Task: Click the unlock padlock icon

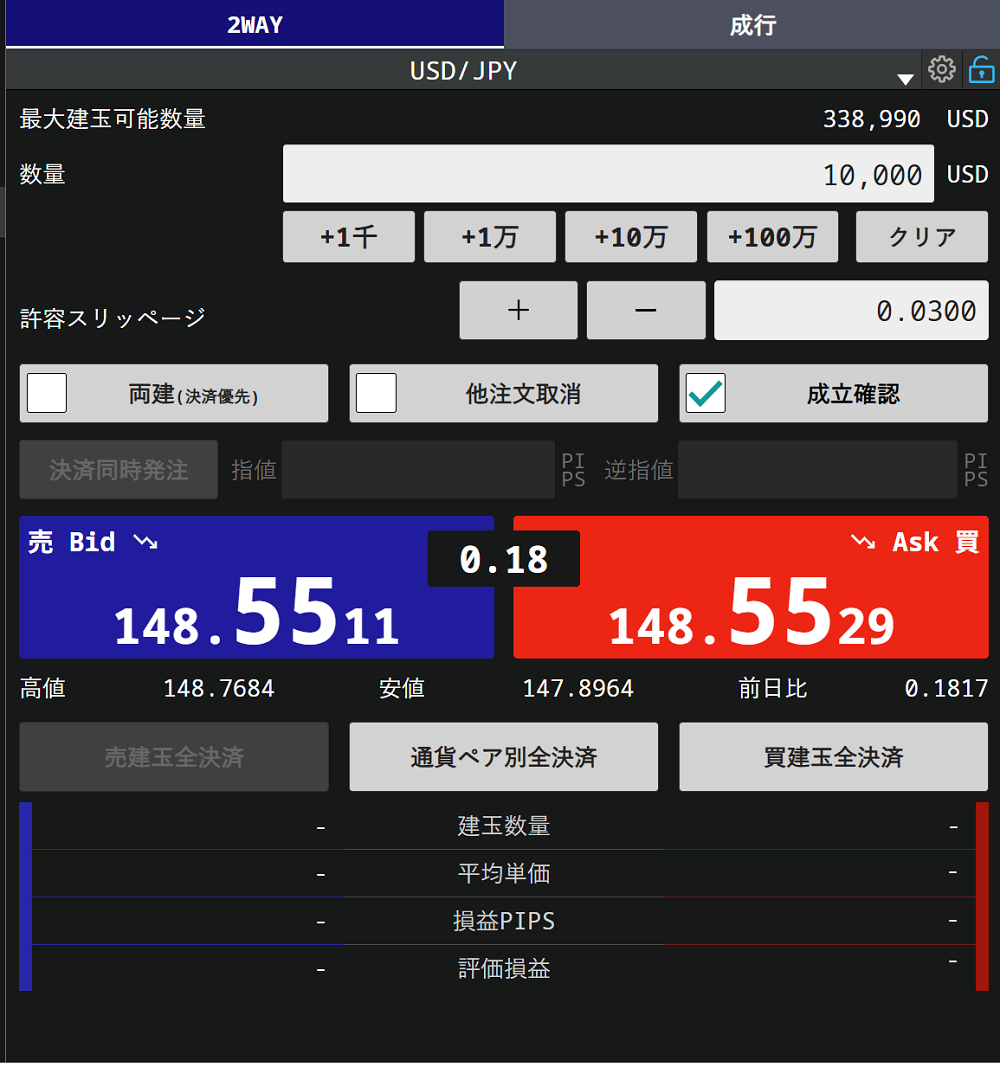Action: tap(981, 70)
